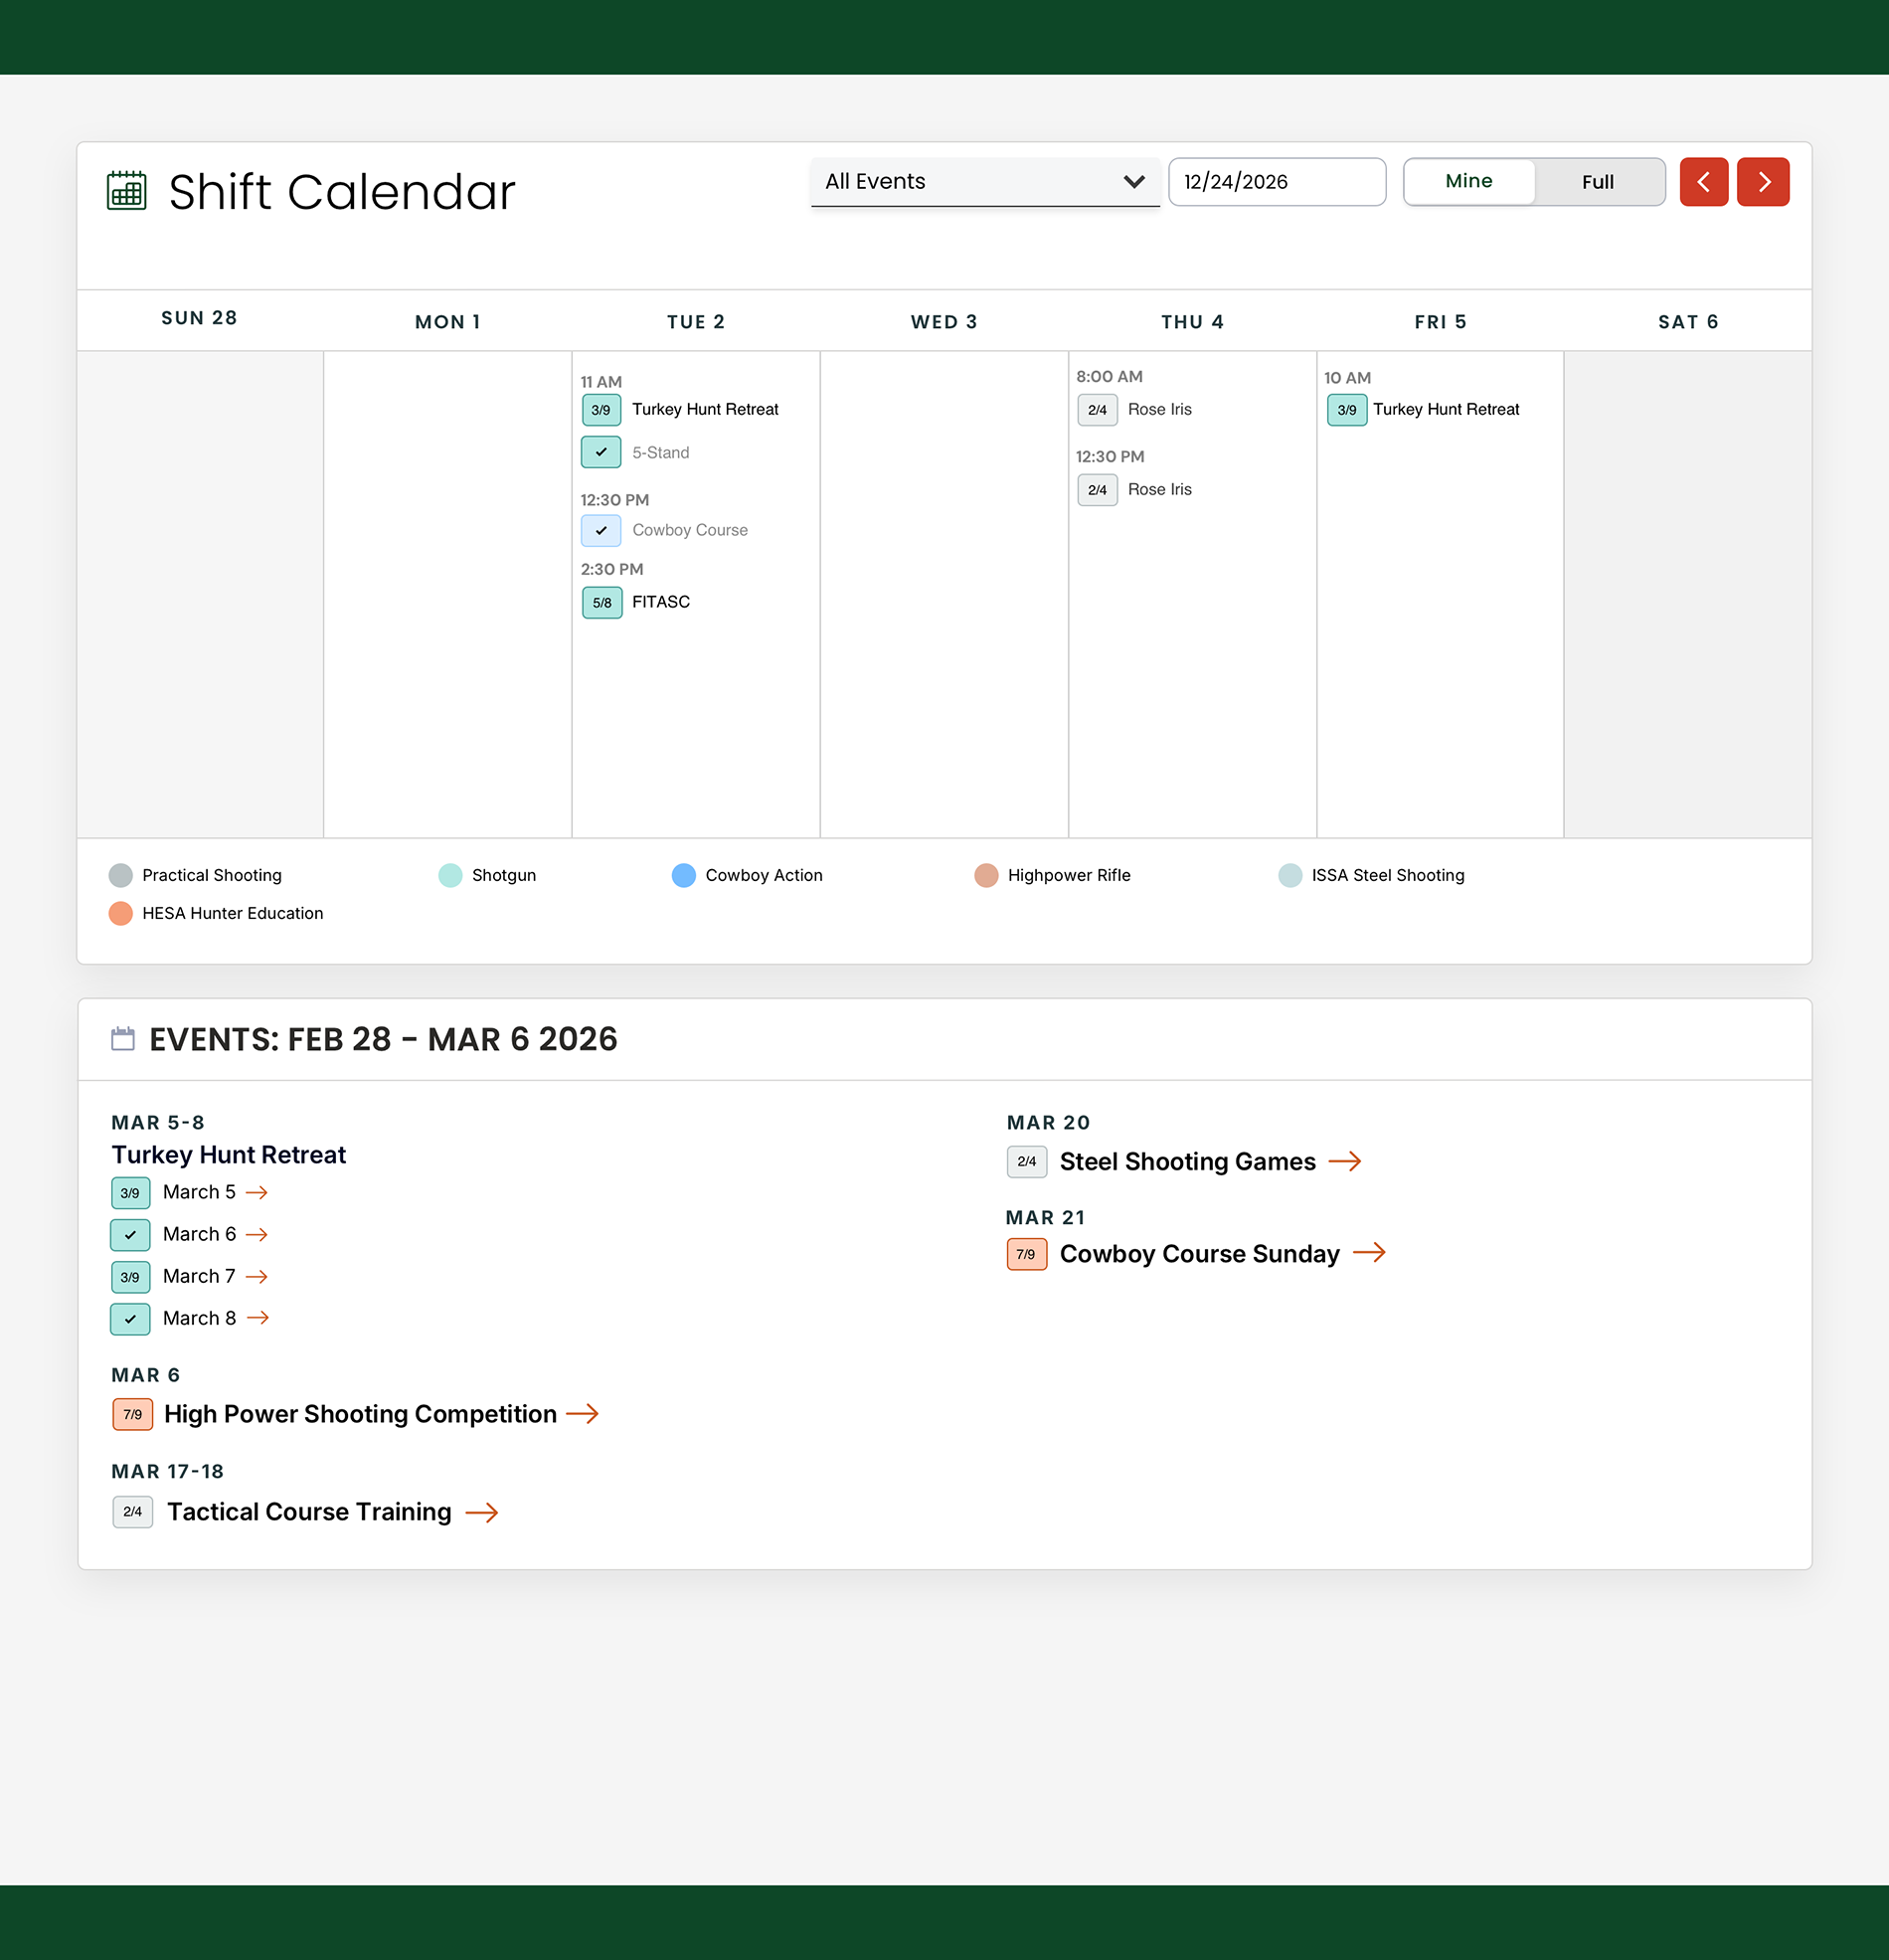Open Steel Shooting Games event
The height and width of the screenshot is (1960, 1889).
click(1187, 1161)
